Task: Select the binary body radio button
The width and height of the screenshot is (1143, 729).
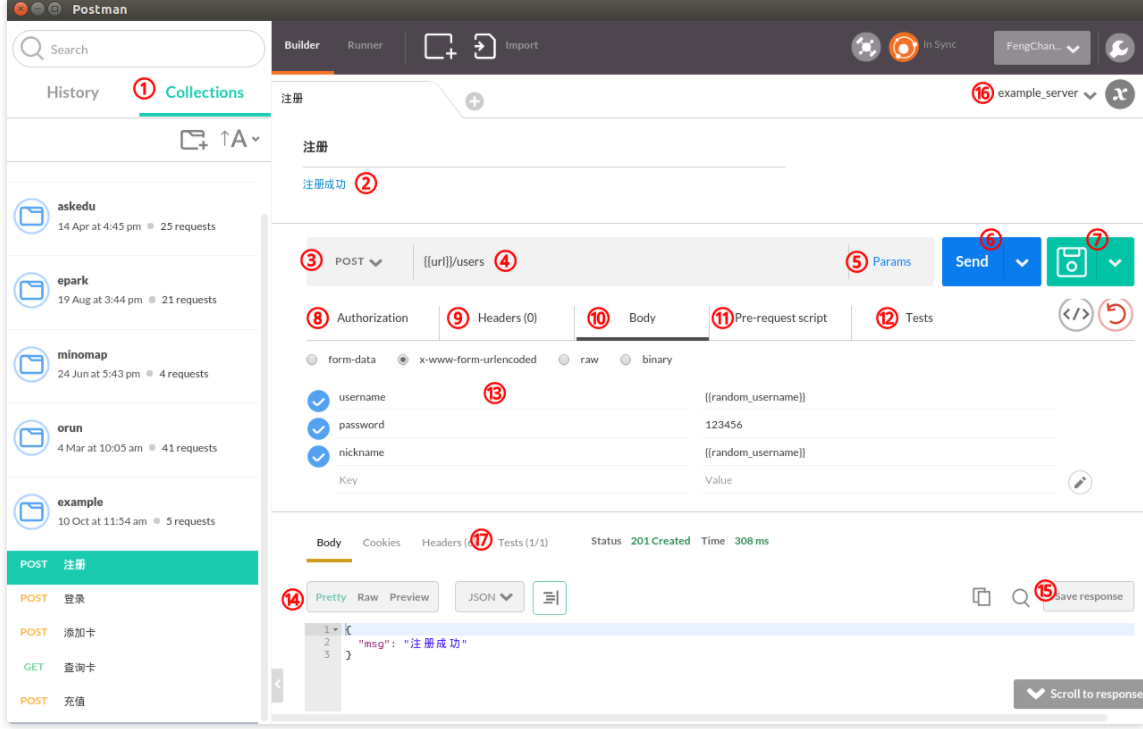Action: pos(625,359)
